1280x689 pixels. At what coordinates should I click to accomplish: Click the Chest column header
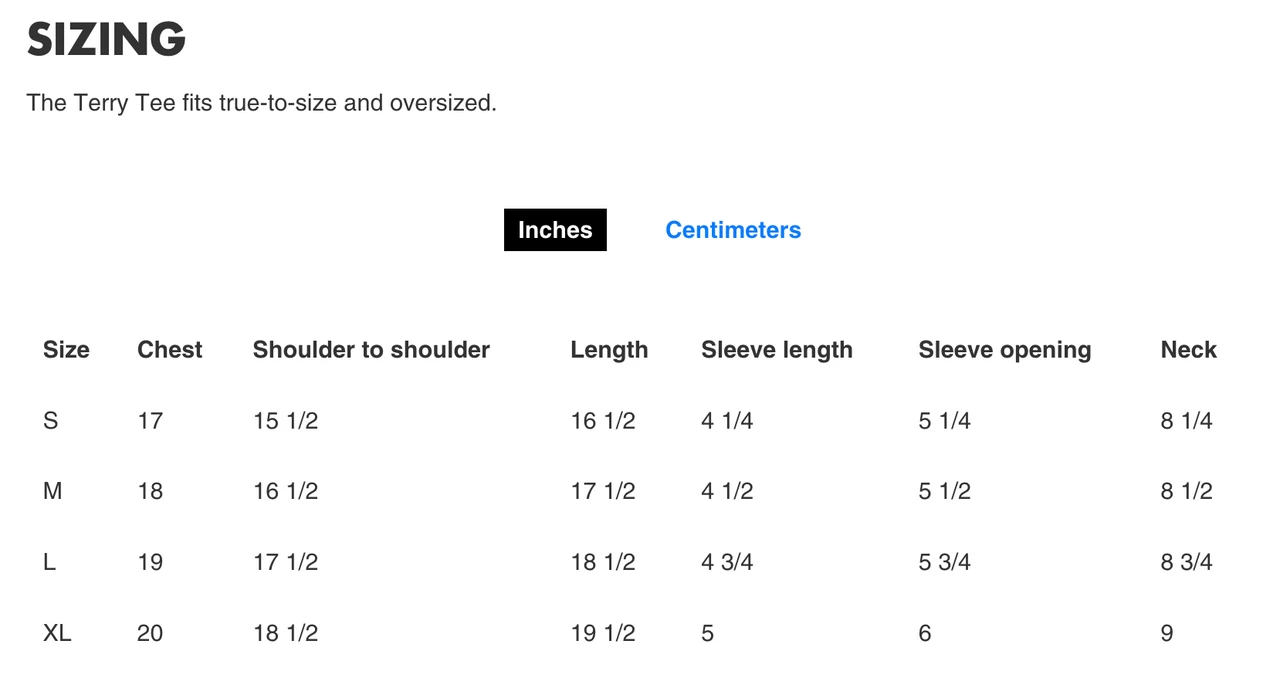point(170,350)
